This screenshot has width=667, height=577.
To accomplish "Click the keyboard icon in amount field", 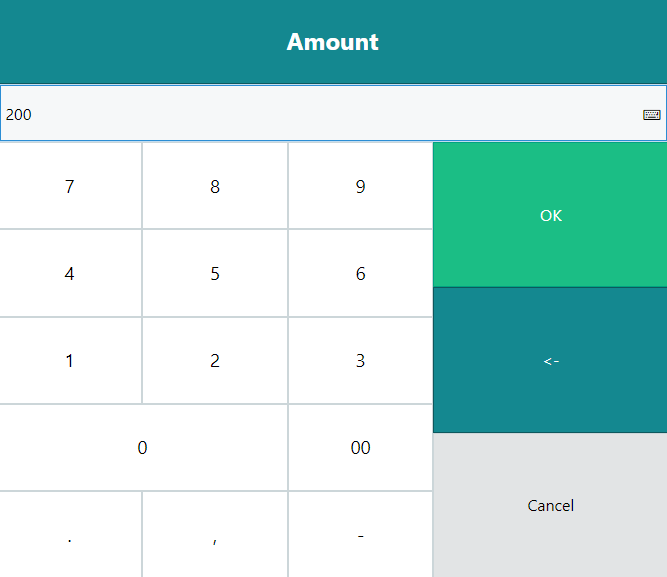I will (x=651, y=115).
